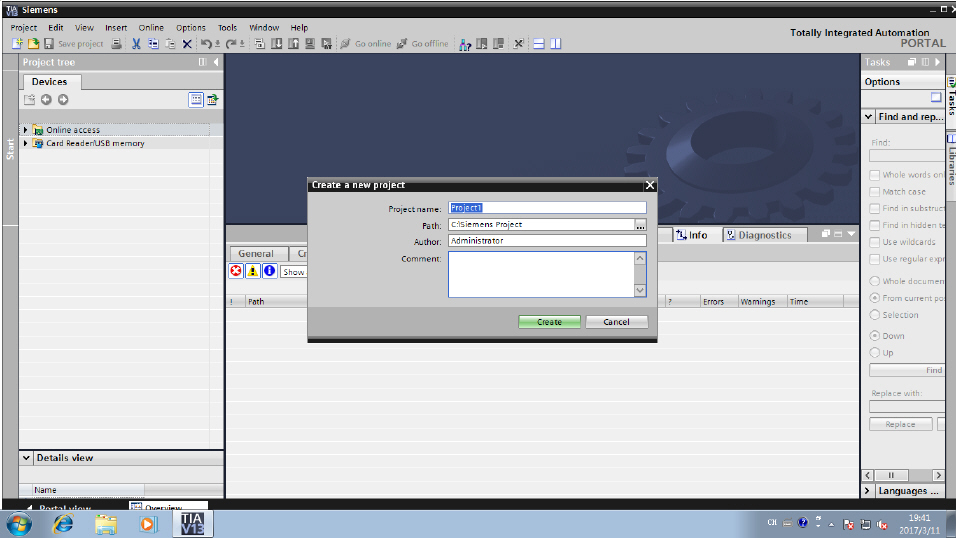This screenshot has width=956, height=538.
Task: Click the Project name input field
Action: [547, 208]
